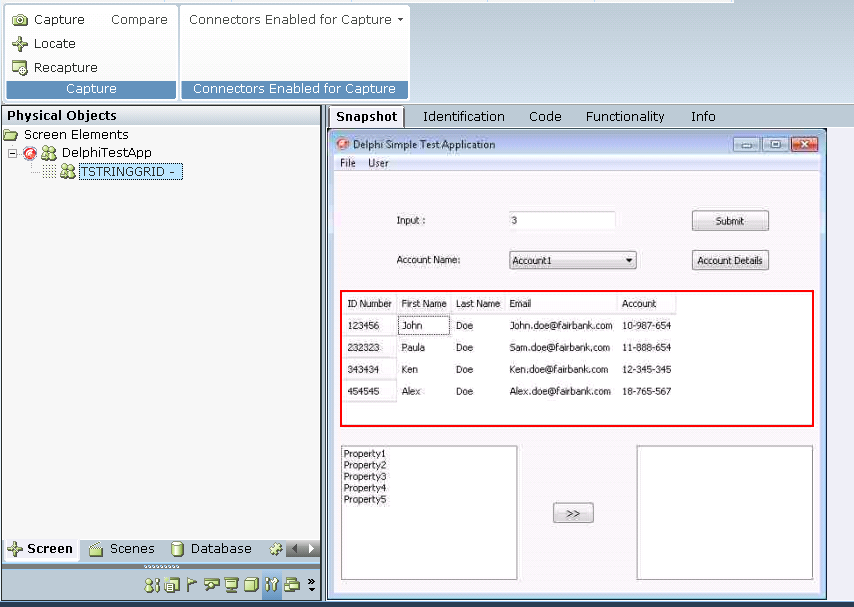Viewport: 854px width, 607px height.
Task: Switch to the Database tab
Action: click(211, 549)
